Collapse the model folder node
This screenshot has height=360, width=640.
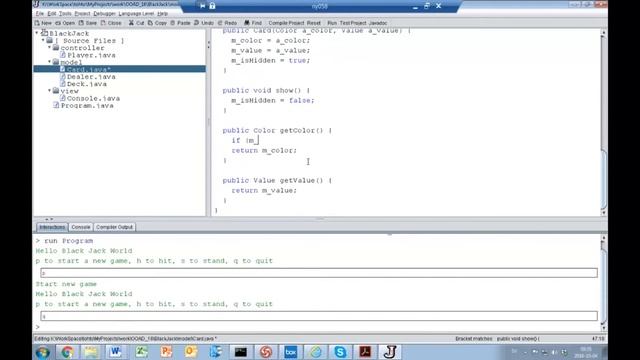[50, 62]
